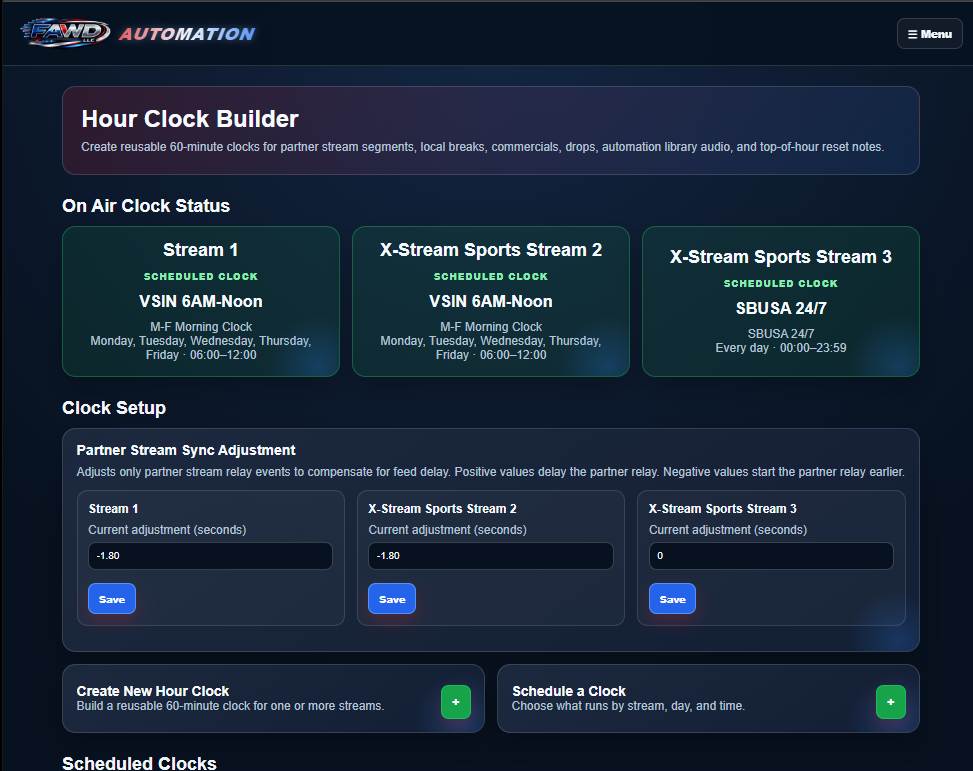Image resolution: width=973 pixels, height=771 pixels.
Task: Save X-Stream Sports Stream 2 sync adjustment
Action: (392, 599)
